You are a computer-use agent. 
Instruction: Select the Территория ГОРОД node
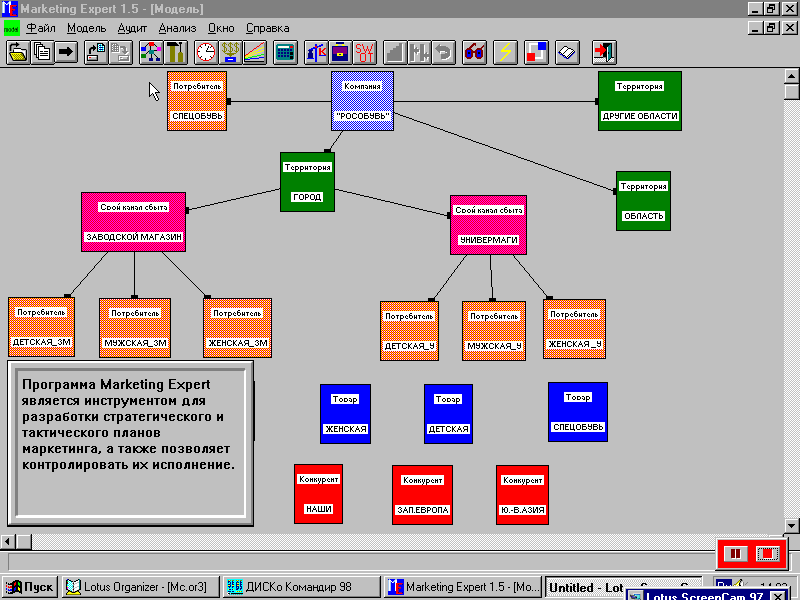pyautogui.click(x=308, y=182)
